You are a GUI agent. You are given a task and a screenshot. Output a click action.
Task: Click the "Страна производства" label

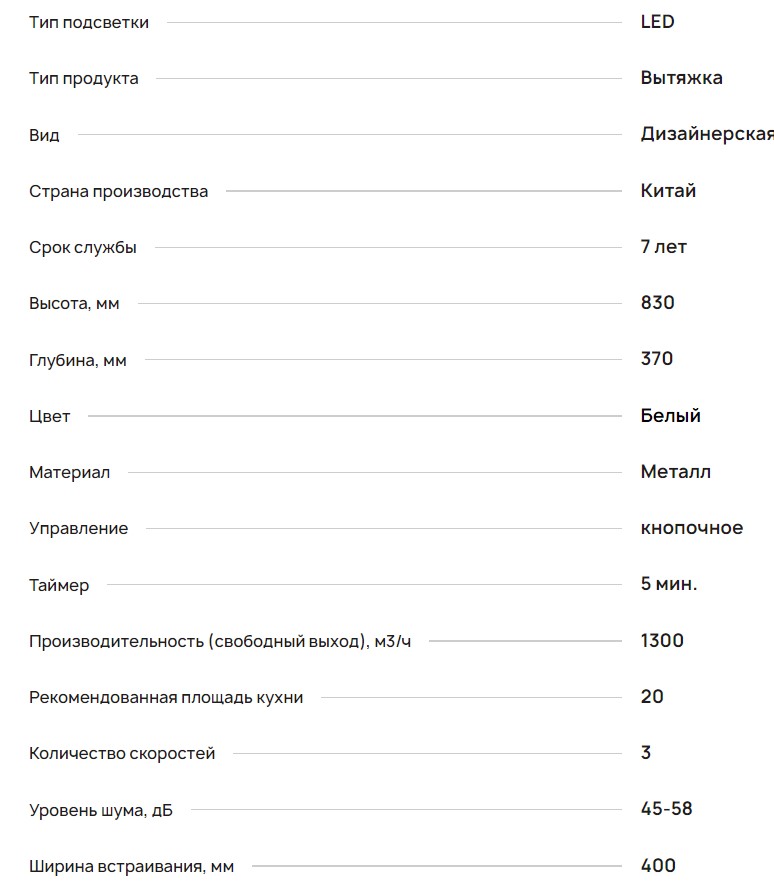[118, 191]
